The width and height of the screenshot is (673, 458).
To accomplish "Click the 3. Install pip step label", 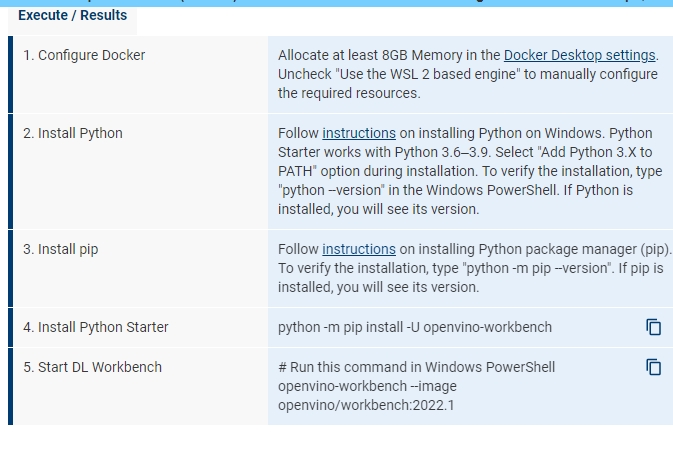I will click(x=61, y=249).
